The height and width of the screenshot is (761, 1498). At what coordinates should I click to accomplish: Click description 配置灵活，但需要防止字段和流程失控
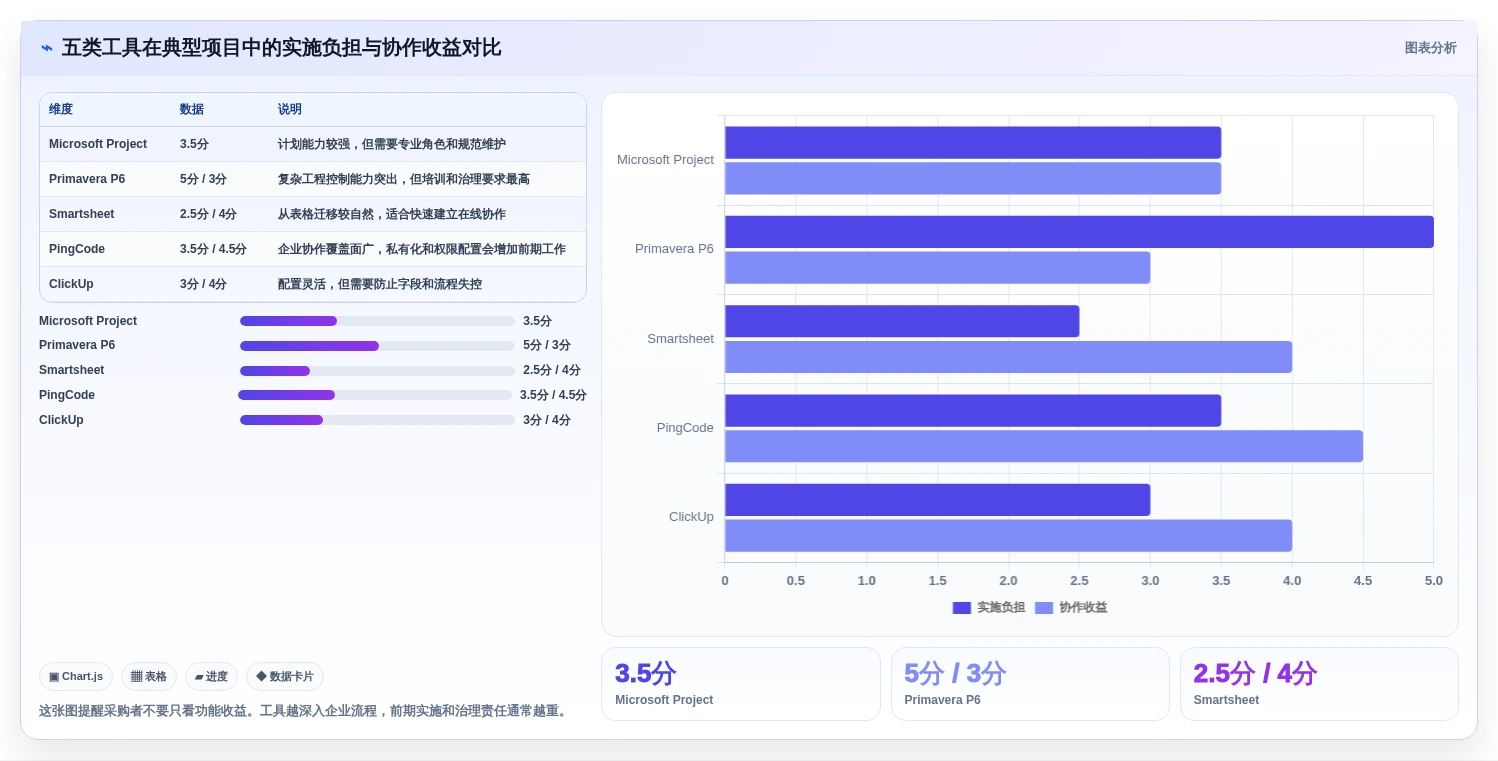[380, 284]
